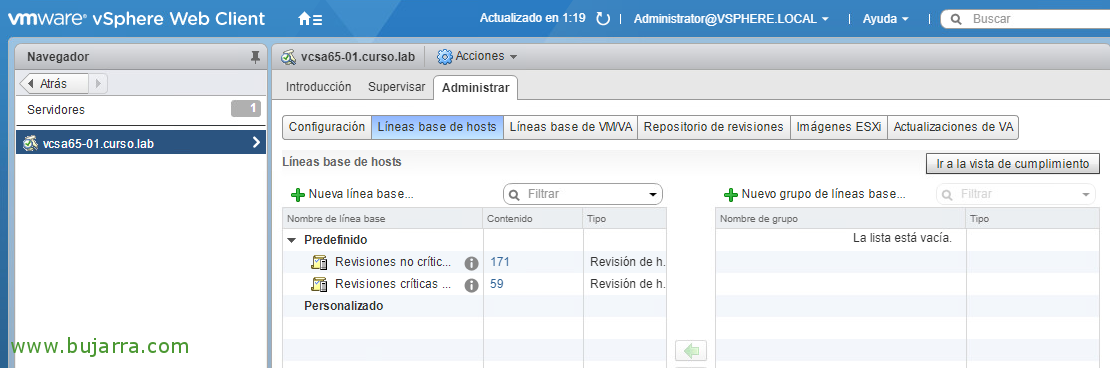Open the Acciones gear menu
This screenshot has height=368, width=1110.
[477, 57]
